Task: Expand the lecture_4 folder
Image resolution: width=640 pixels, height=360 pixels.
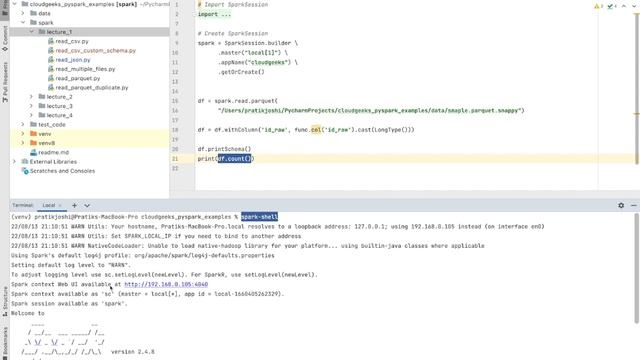Action: pos(31,116)
